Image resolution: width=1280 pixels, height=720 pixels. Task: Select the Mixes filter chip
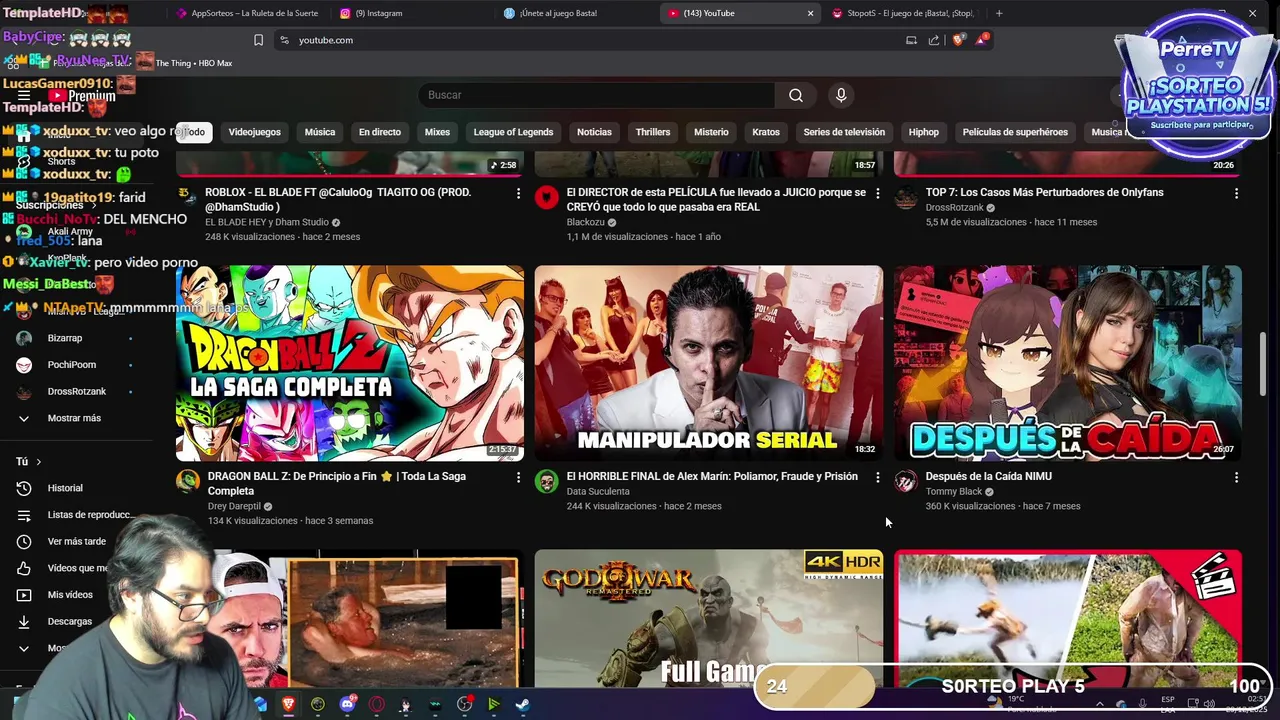click(437, 132)
